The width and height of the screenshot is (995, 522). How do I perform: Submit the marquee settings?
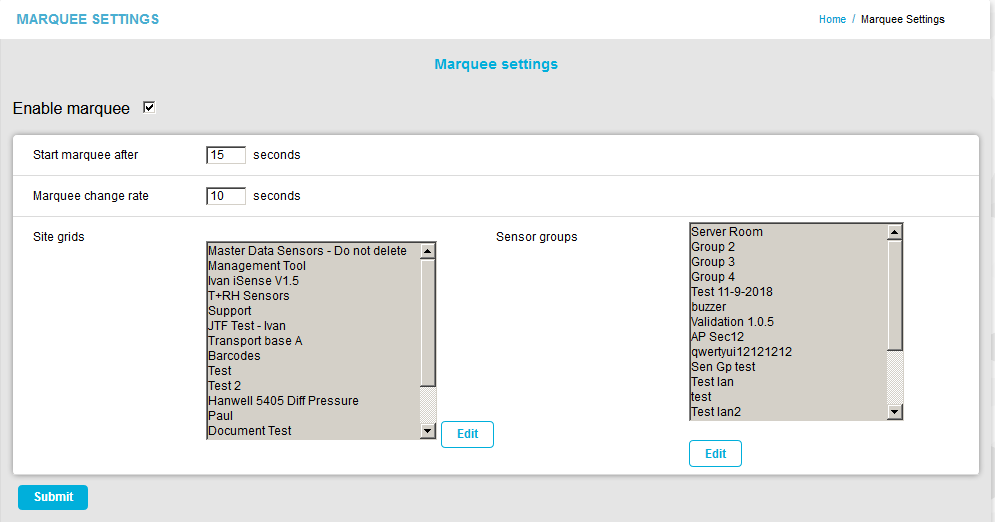click(x=53, y=497)
